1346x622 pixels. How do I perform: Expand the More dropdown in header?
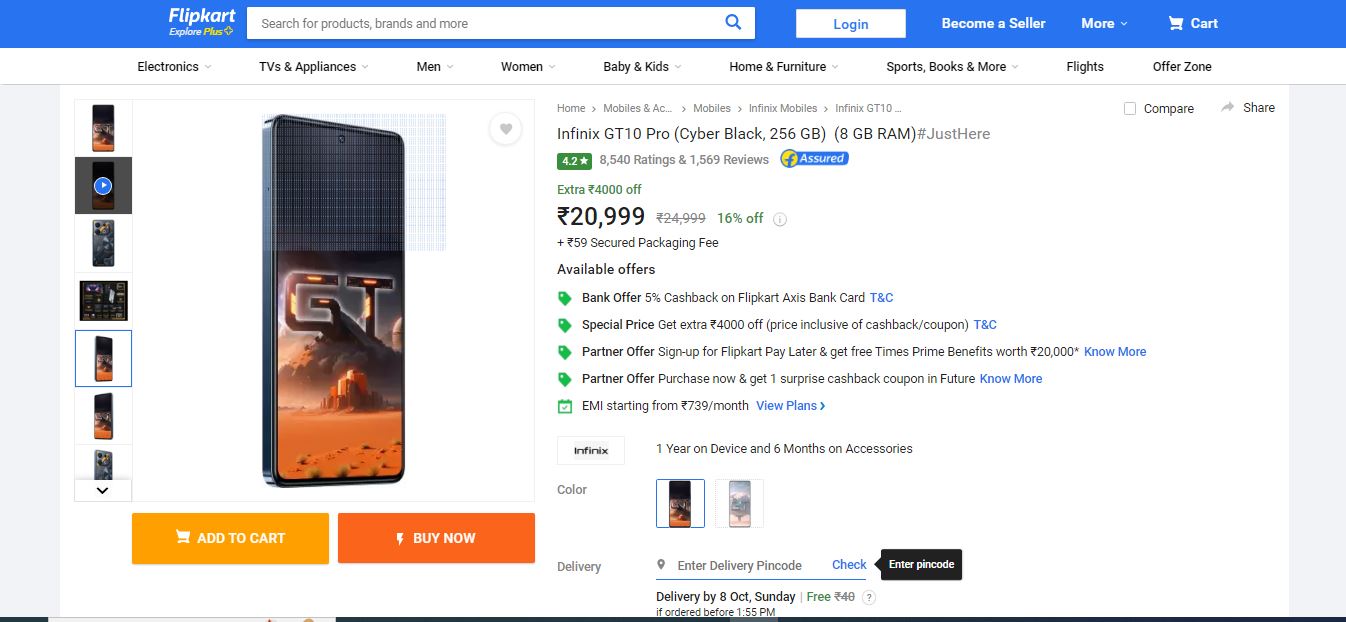(1104, 23)
